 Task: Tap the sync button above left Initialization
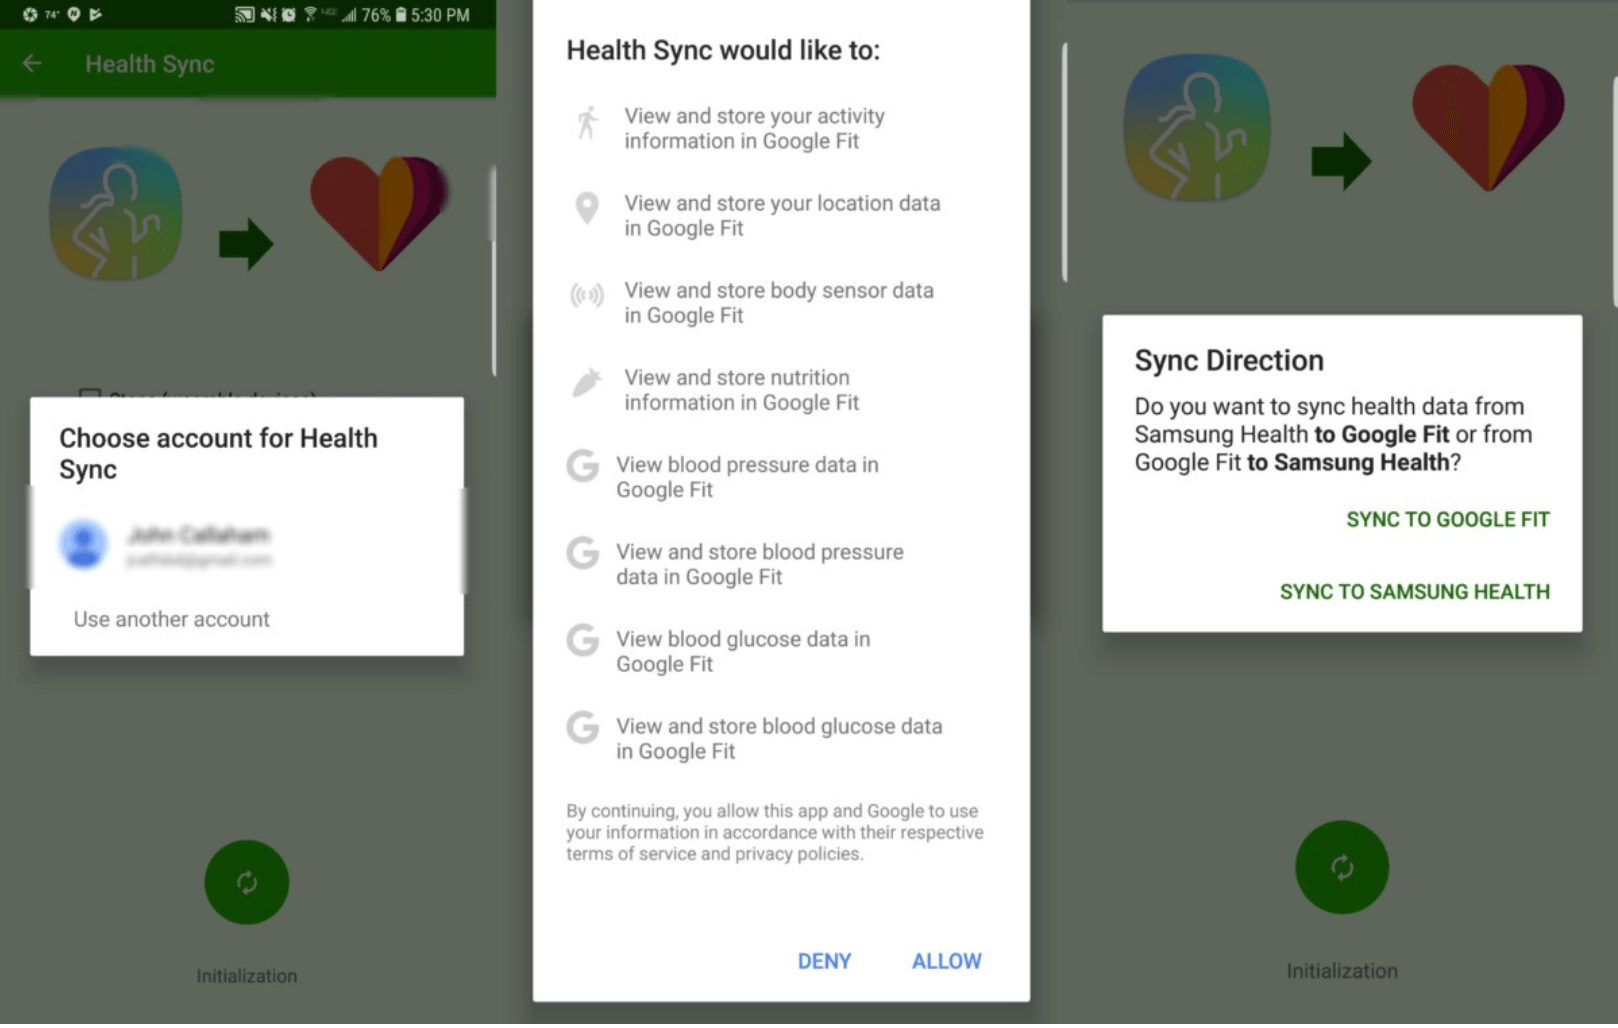(x=247, y=883)
